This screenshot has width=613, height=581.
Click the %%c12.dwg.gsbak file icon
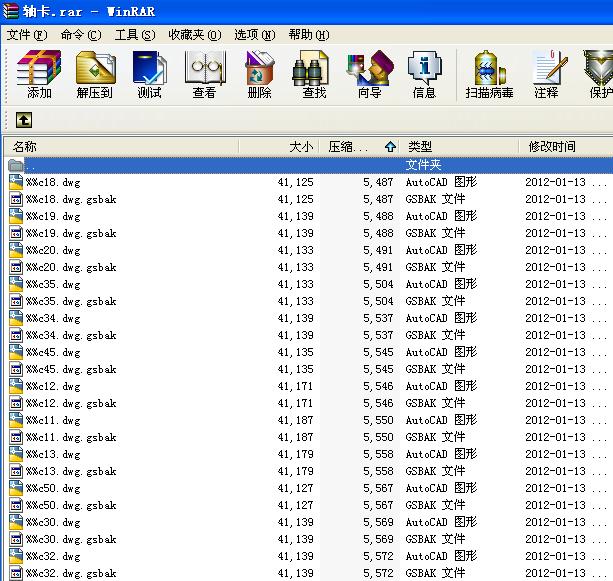[x=16, y=403]
